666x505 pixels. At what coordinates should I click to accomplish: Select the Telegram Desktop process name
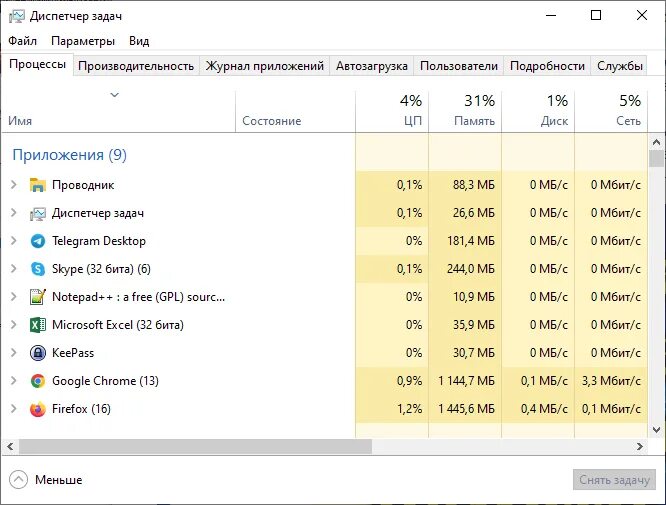99,241
